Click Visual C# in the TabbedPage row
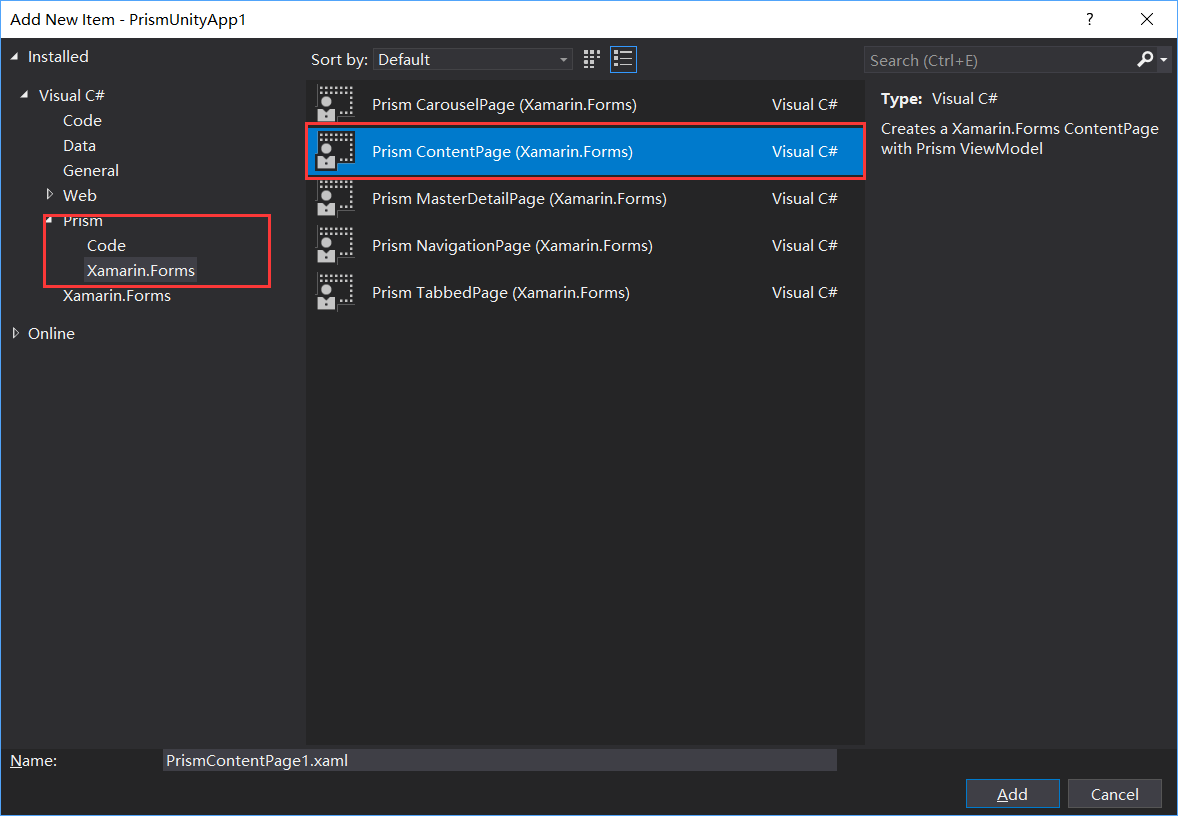 (805, 292)
